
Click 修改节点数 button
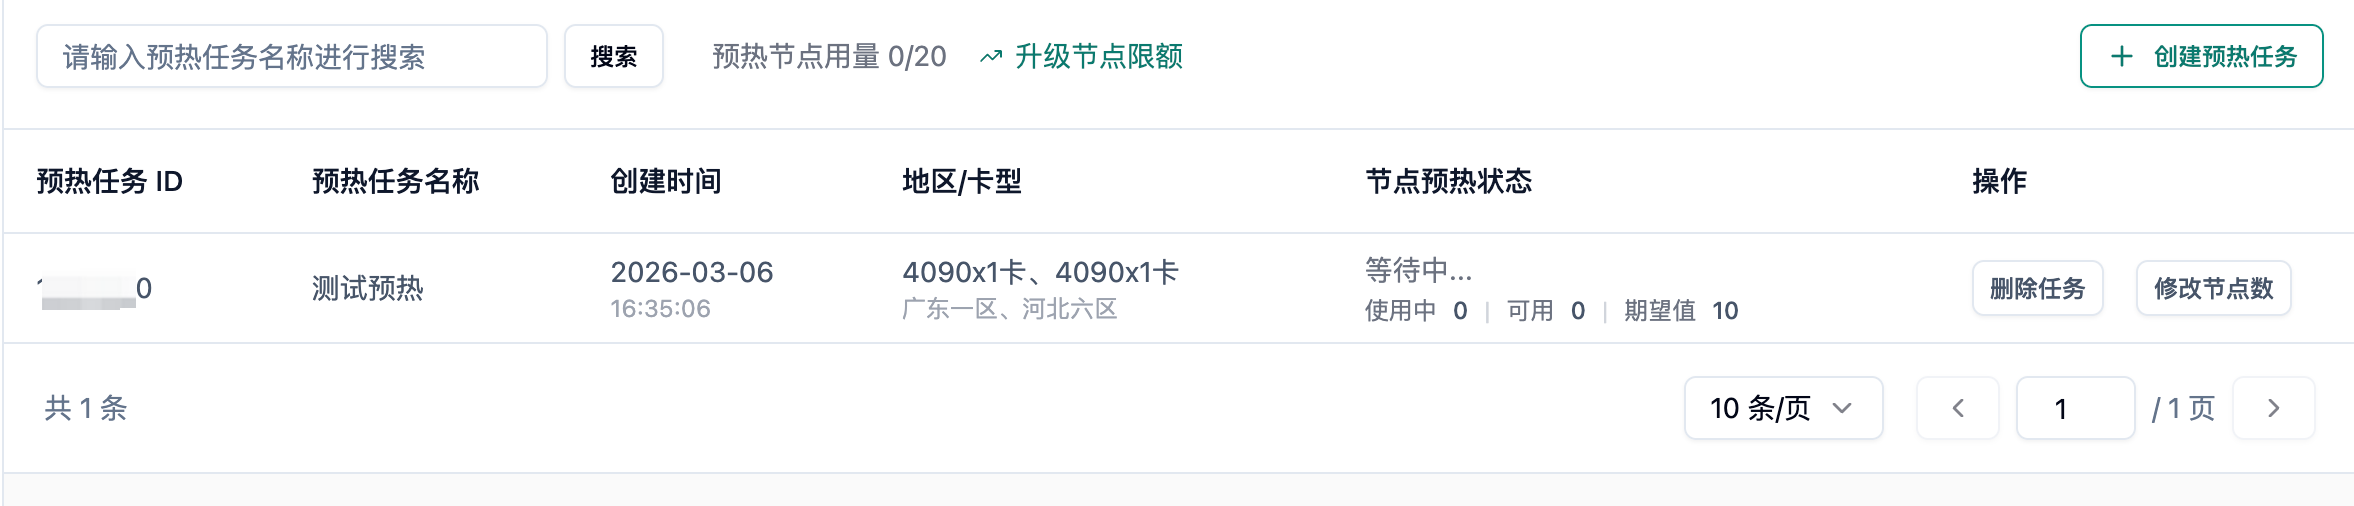(x=2213, y=289)
